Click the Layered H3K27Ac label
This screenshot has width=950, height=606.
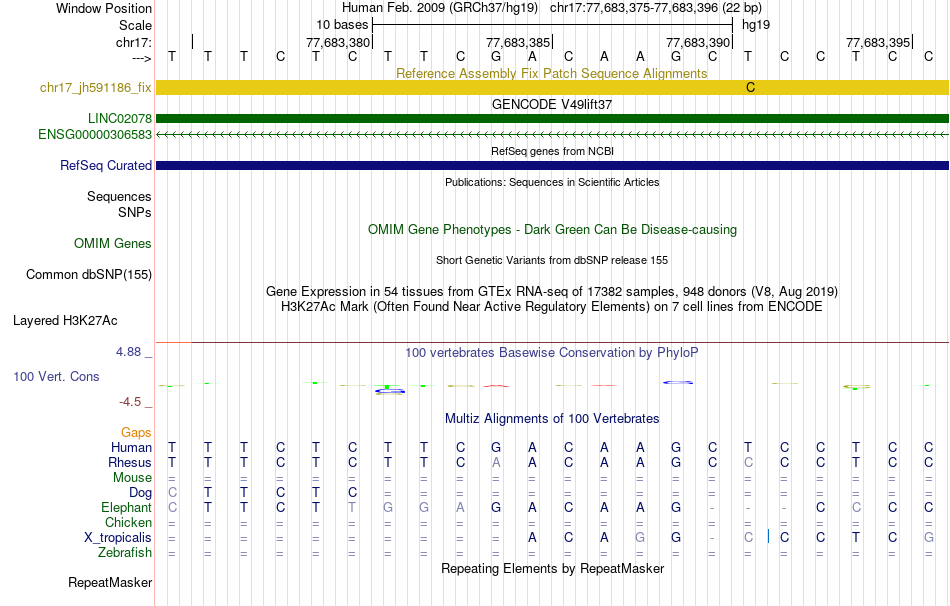[65, 321]
